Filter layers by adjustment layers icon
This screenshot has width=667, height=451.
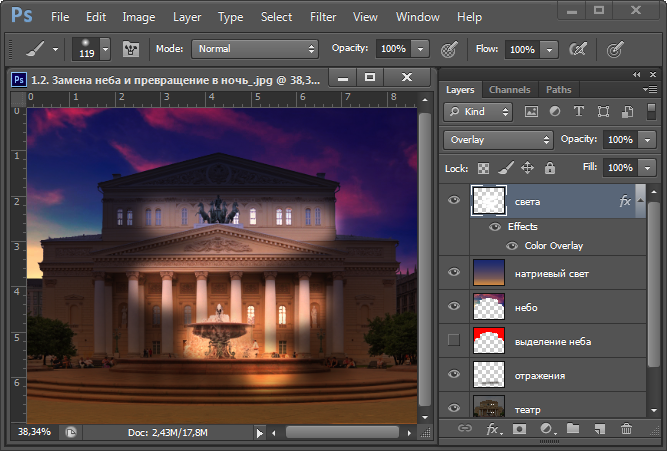click(x=555, y=111)
